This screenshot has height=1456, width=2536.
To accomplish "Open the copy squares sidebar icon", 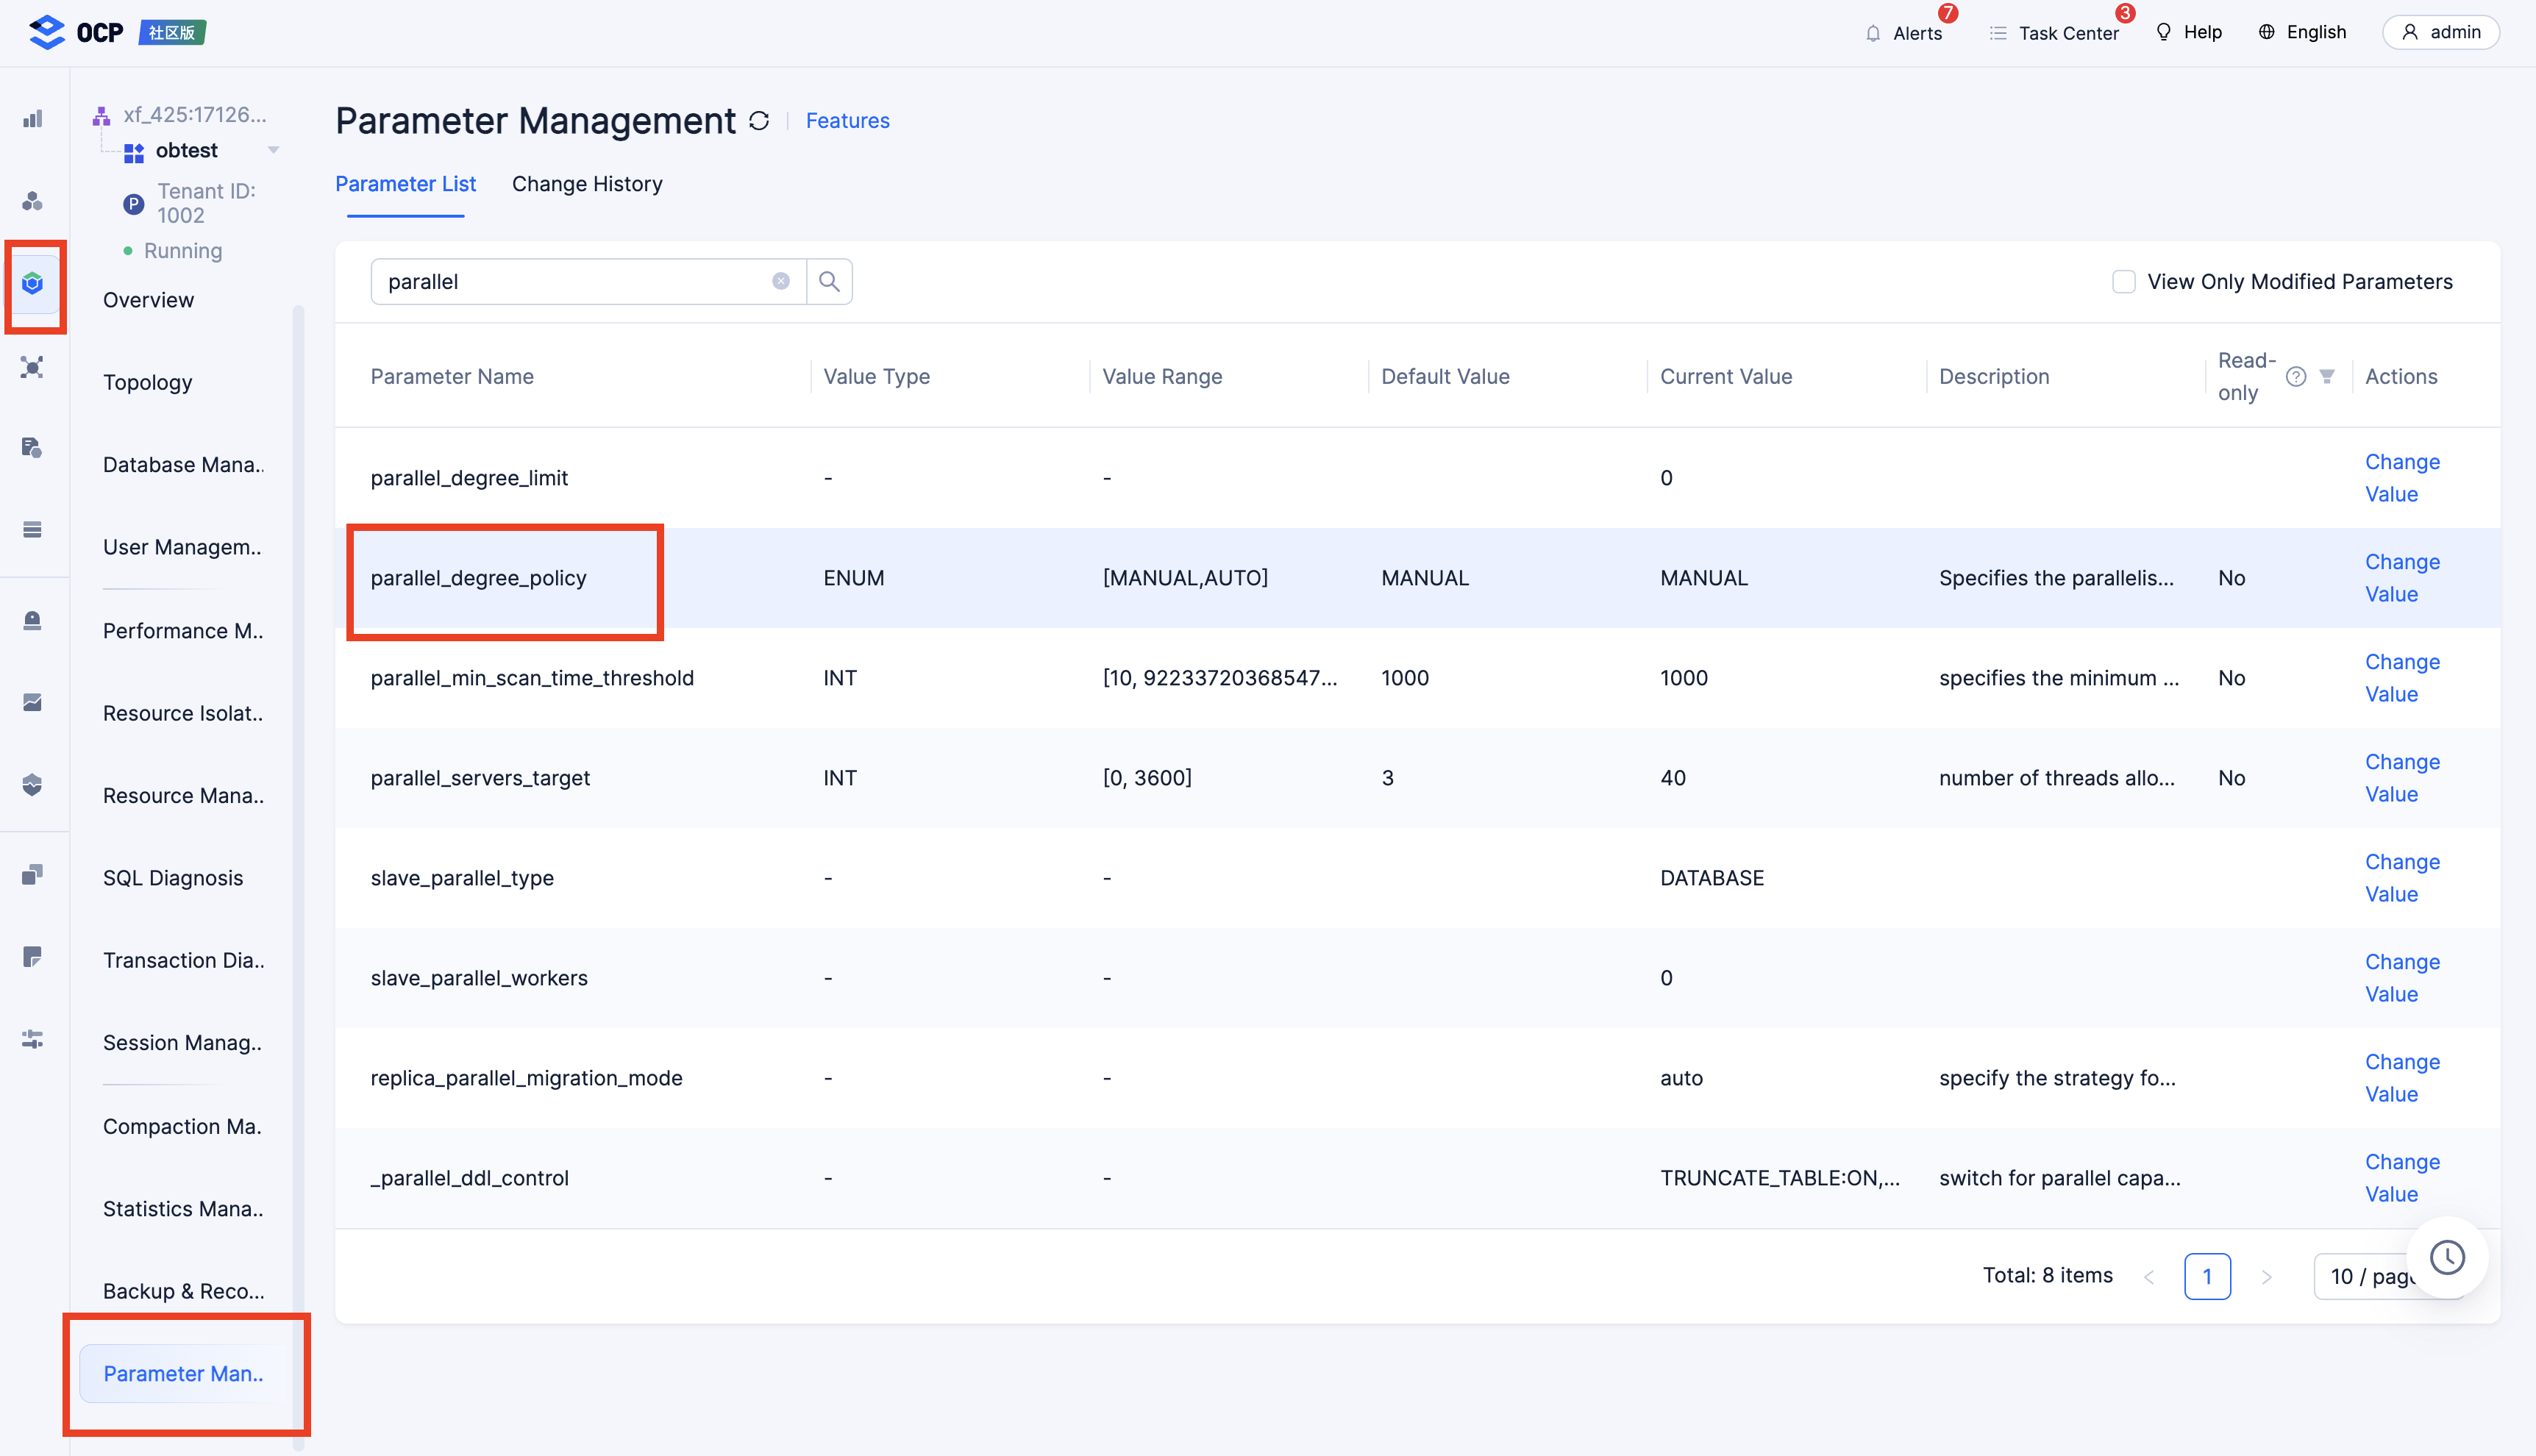I will point(33,875).
